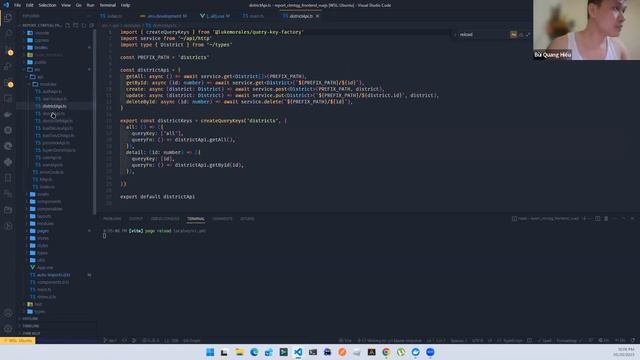Screen dimensions: 640x360
Task: Toggle the highlighted option in the find widget
Action: point(513,35)
